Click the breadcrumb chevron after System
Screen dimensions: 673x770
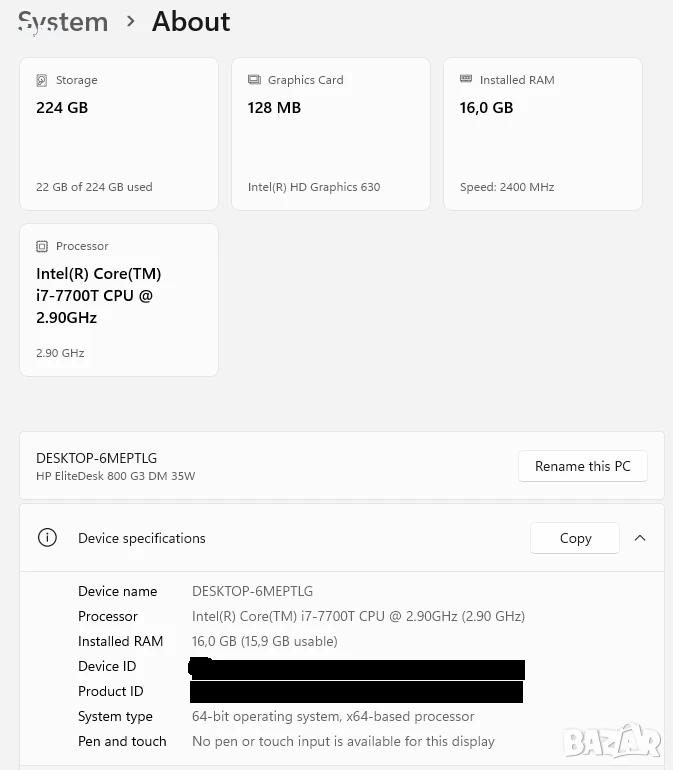[x=130, y=21]
